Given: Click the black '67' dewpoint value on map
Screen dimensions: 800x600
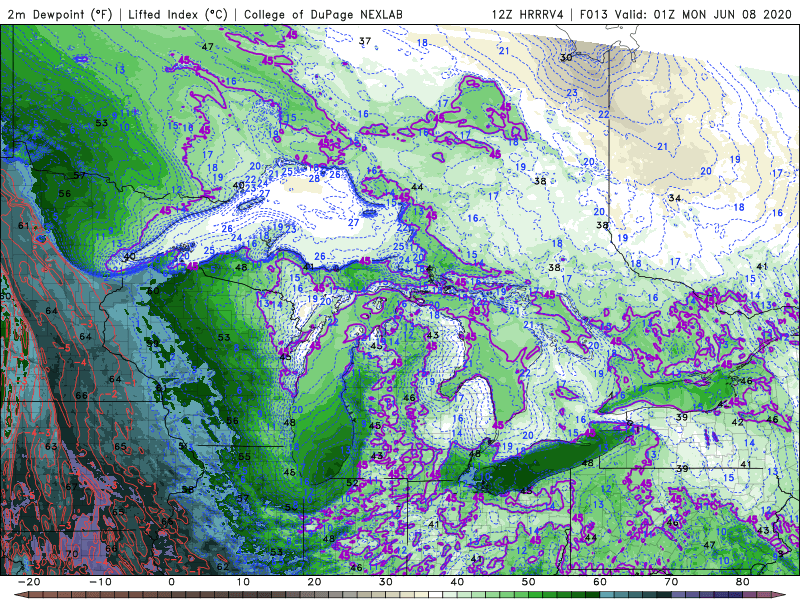Looking at the screenshot, I should [x=71, y=487].
